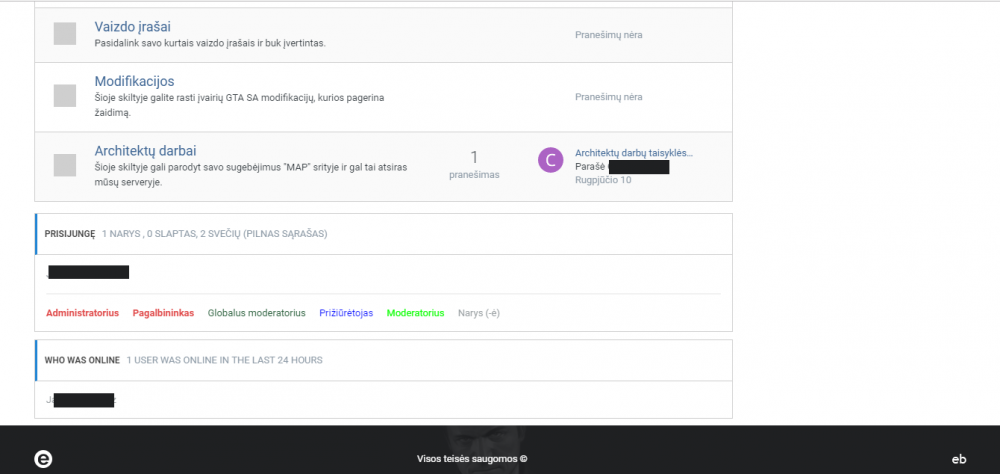The image size is (1000, 474).
Task: Select the Administratorius group link
Action: pyautogui.click(x=82, y=313)
